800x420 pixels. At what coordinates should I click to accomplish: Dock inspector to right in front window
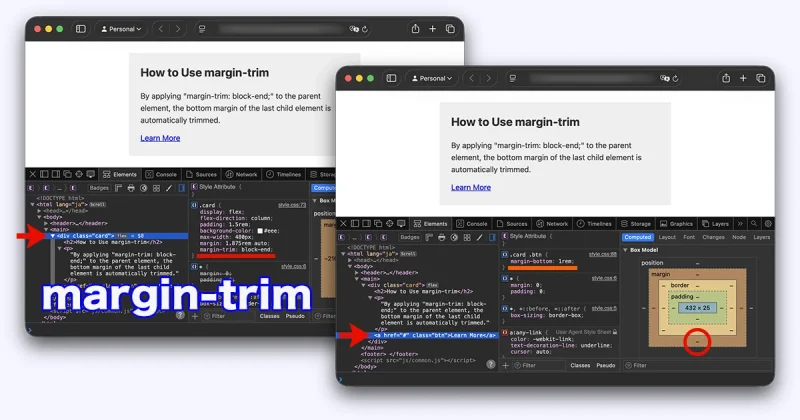click(366, 224)
